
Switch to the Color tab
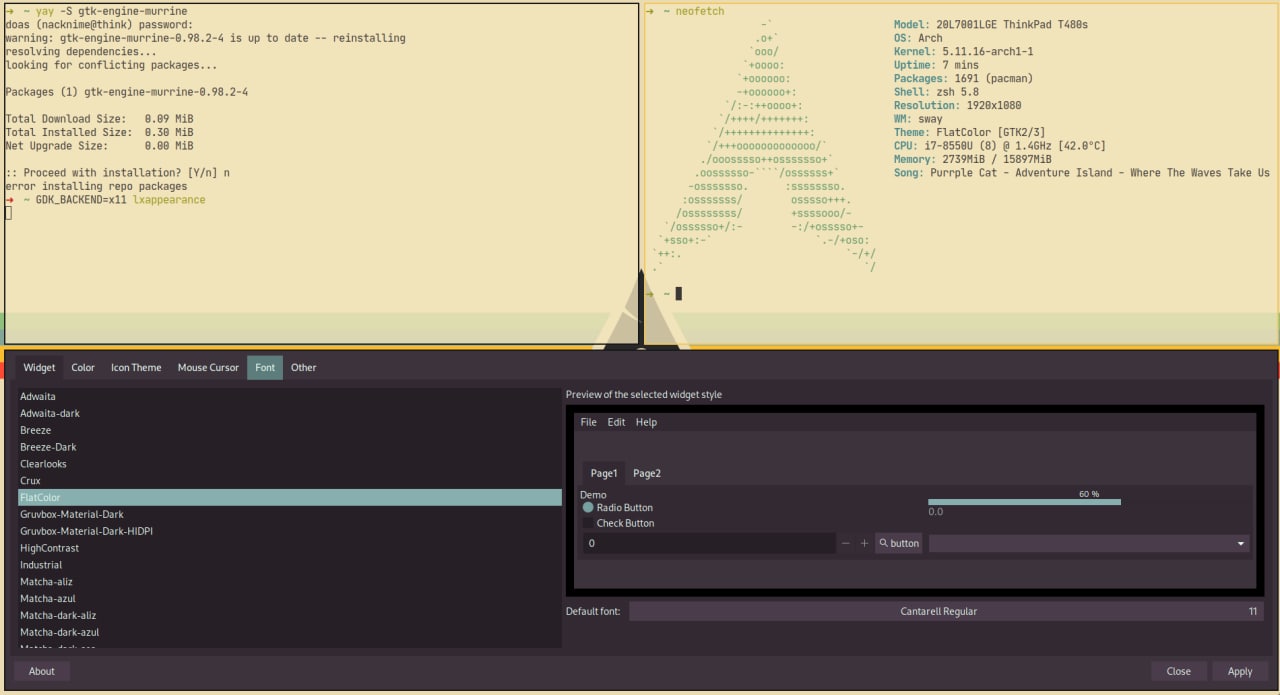[83, 367]
